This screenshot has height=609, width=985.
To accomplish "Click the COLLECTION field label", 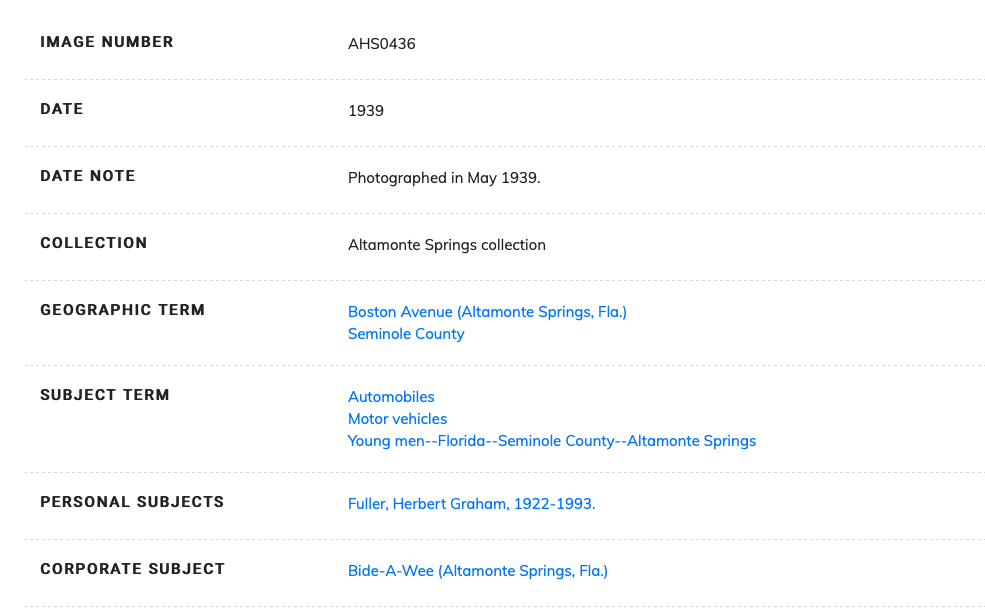I will pyautogui.click(x=94, y=243).
